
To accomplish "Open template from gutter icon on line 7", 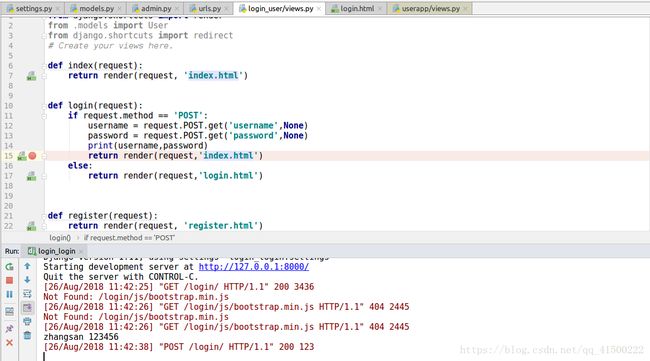I will pyautogui.click(x=32, y=76).
